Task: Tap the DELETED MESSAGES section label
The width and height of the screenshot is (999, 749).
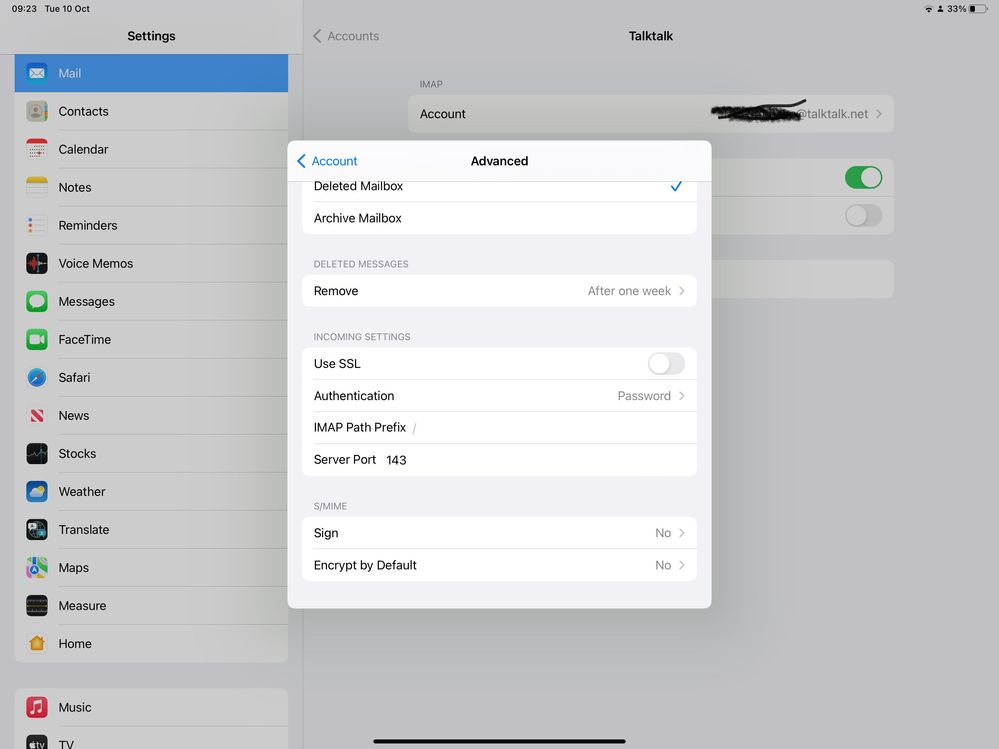Action: [361, 264]
